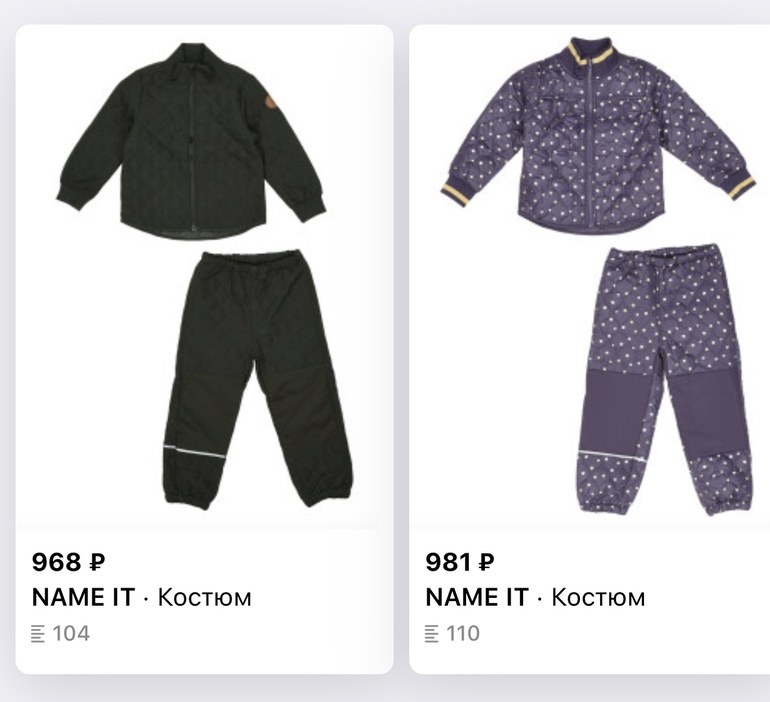Click the black quilted pants image

pos(257,379)
